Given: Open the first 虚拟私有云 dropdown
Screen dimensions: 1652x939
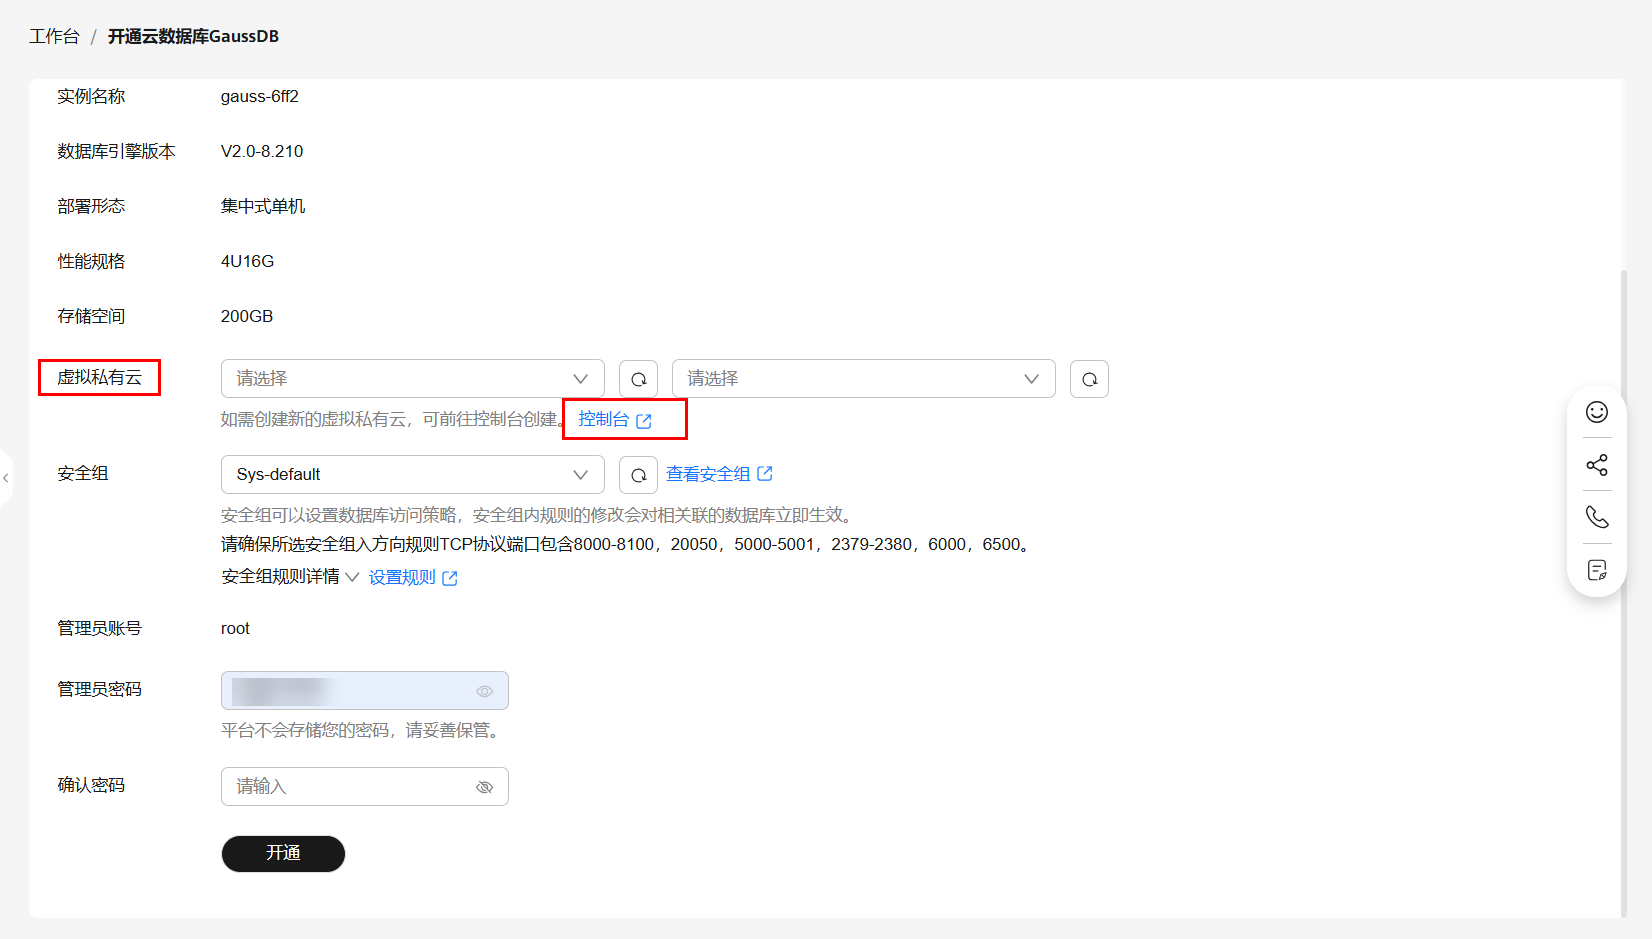Looking at the screenshot, I should (x=412, y=379).
